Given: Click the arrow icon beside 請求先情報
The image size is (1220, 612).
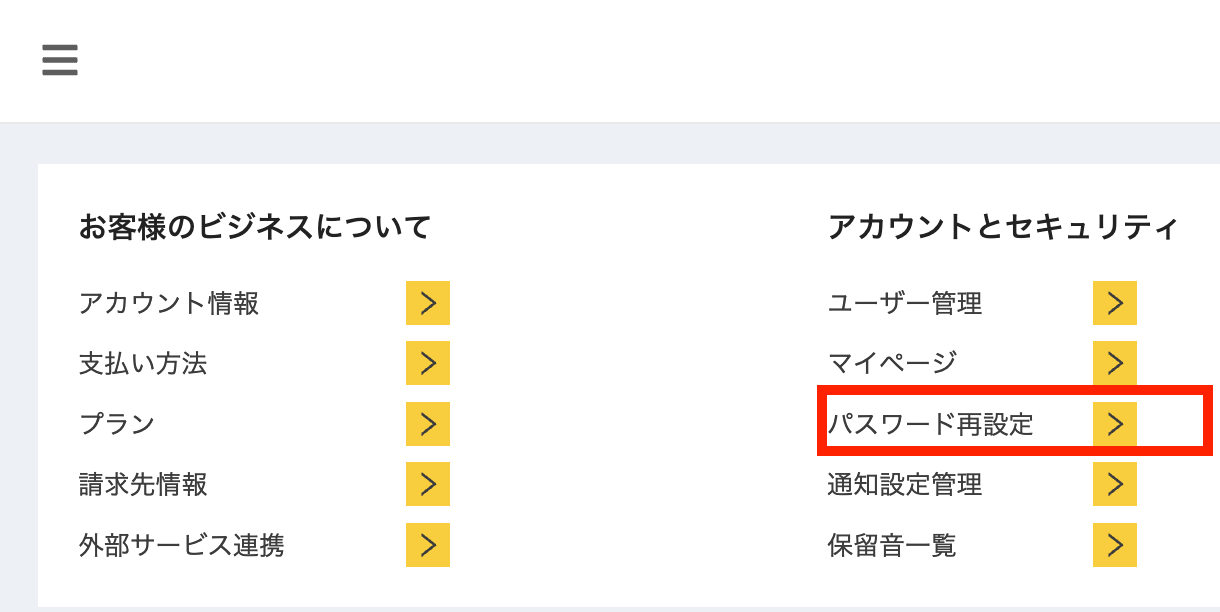Looking at the screenshot, I should pos(428,485).
